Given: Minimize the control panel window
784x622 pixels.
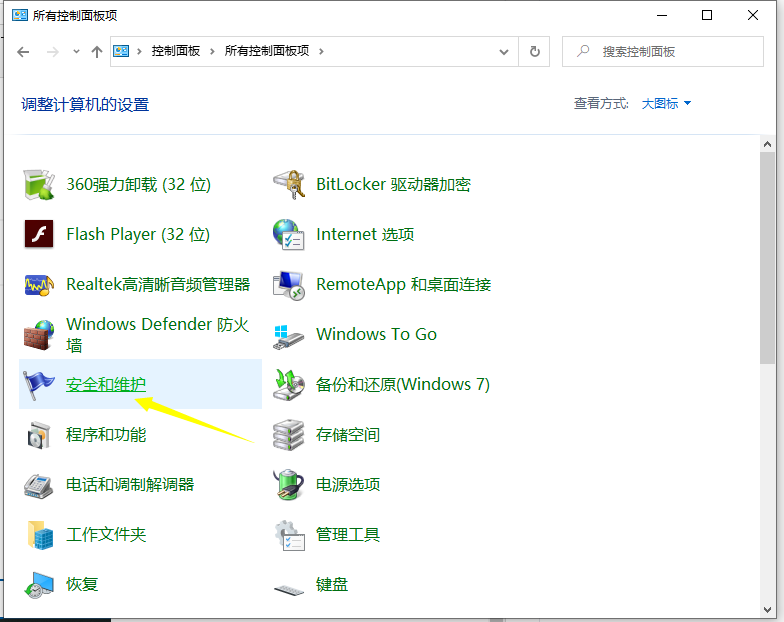Looking at the screenshot, I should (x=662, y=15).
